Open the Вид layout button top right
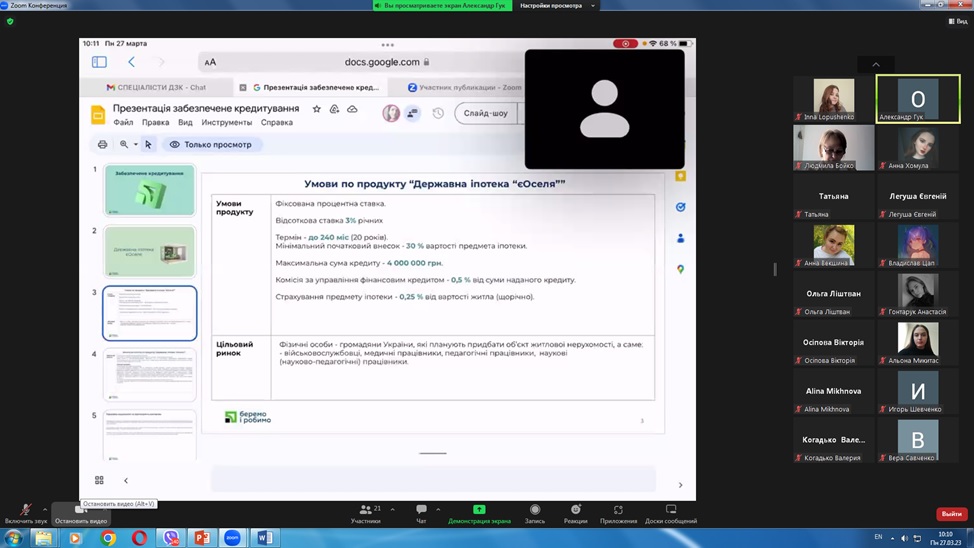Image resolution: width=974 pixels, height=548 pixels. point(958,21)
